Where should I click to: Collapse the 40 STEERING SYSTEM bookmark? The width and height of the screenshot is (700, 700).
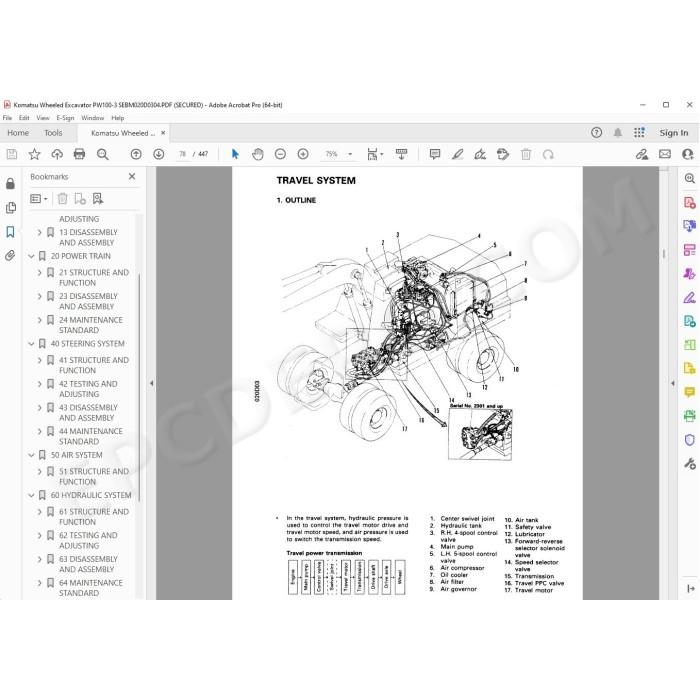[31, 344]
